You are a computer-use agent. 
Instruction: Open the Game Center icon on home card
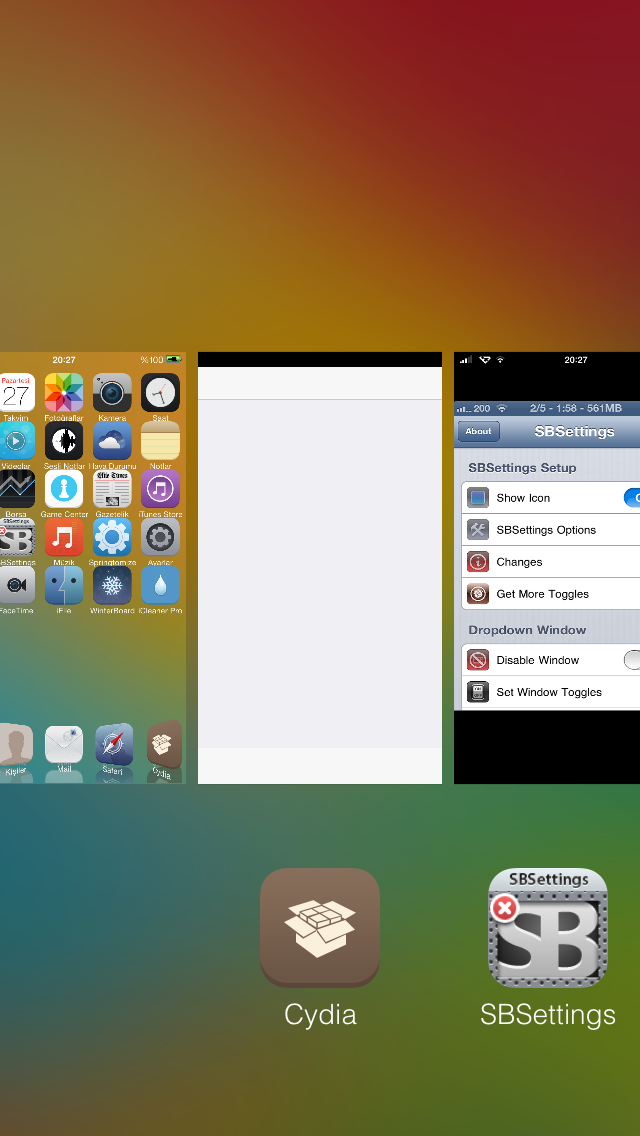[64, 489]
